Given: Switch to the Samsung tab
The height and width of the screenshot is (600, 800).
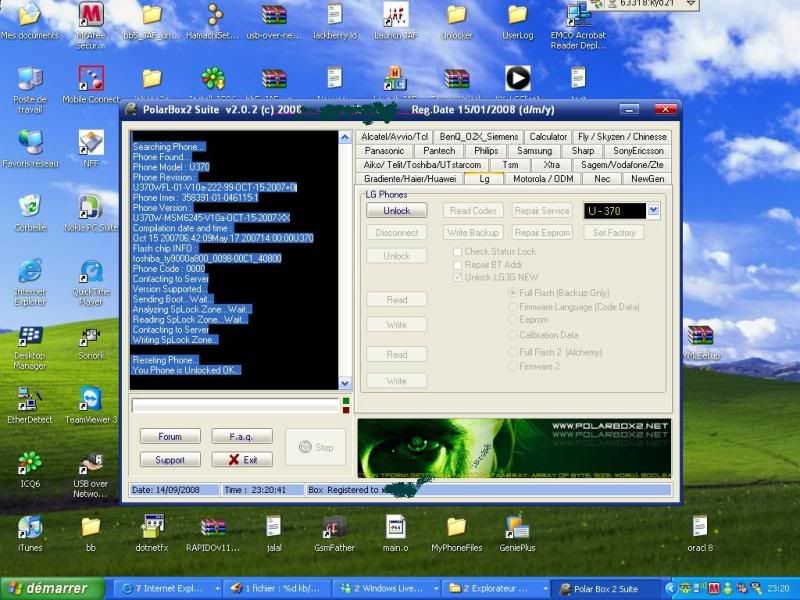Looking at the screenshot, I should (534, 151).
